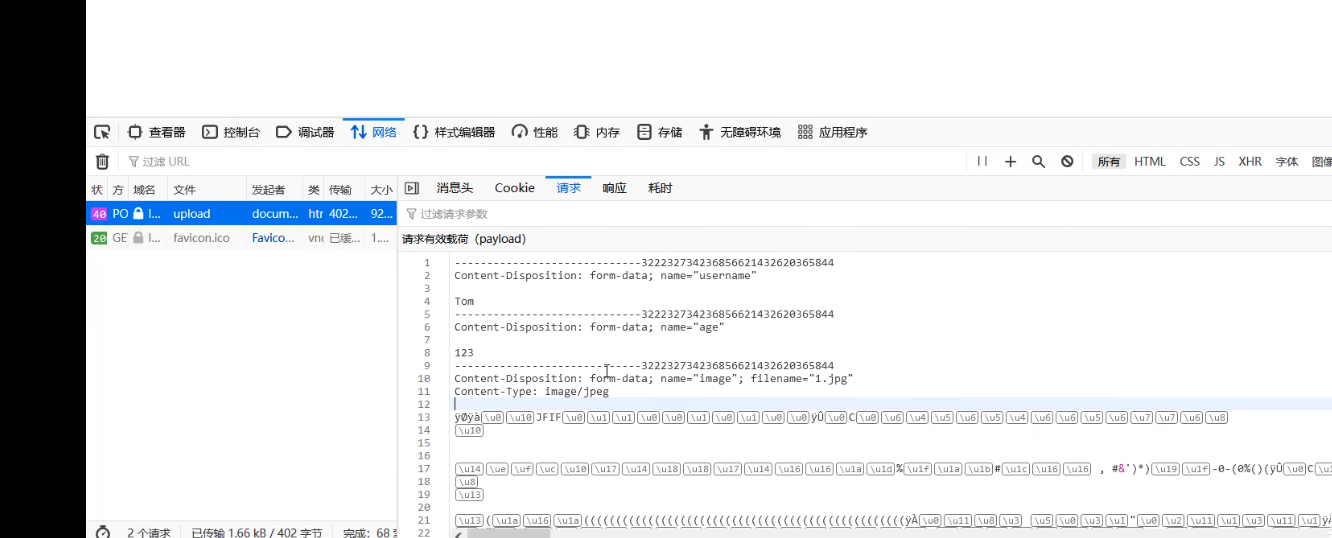This screenshot has height=538, width=1332.
Task: Switch to the 控制台 Console panel
Action: 231,132
